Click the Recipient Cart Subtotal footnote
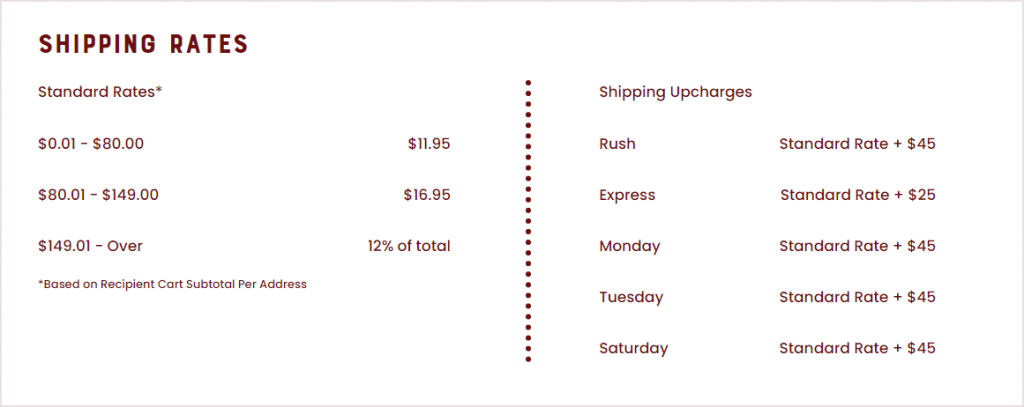This screenshot has height=407, width=1024. tap(172, 284)
